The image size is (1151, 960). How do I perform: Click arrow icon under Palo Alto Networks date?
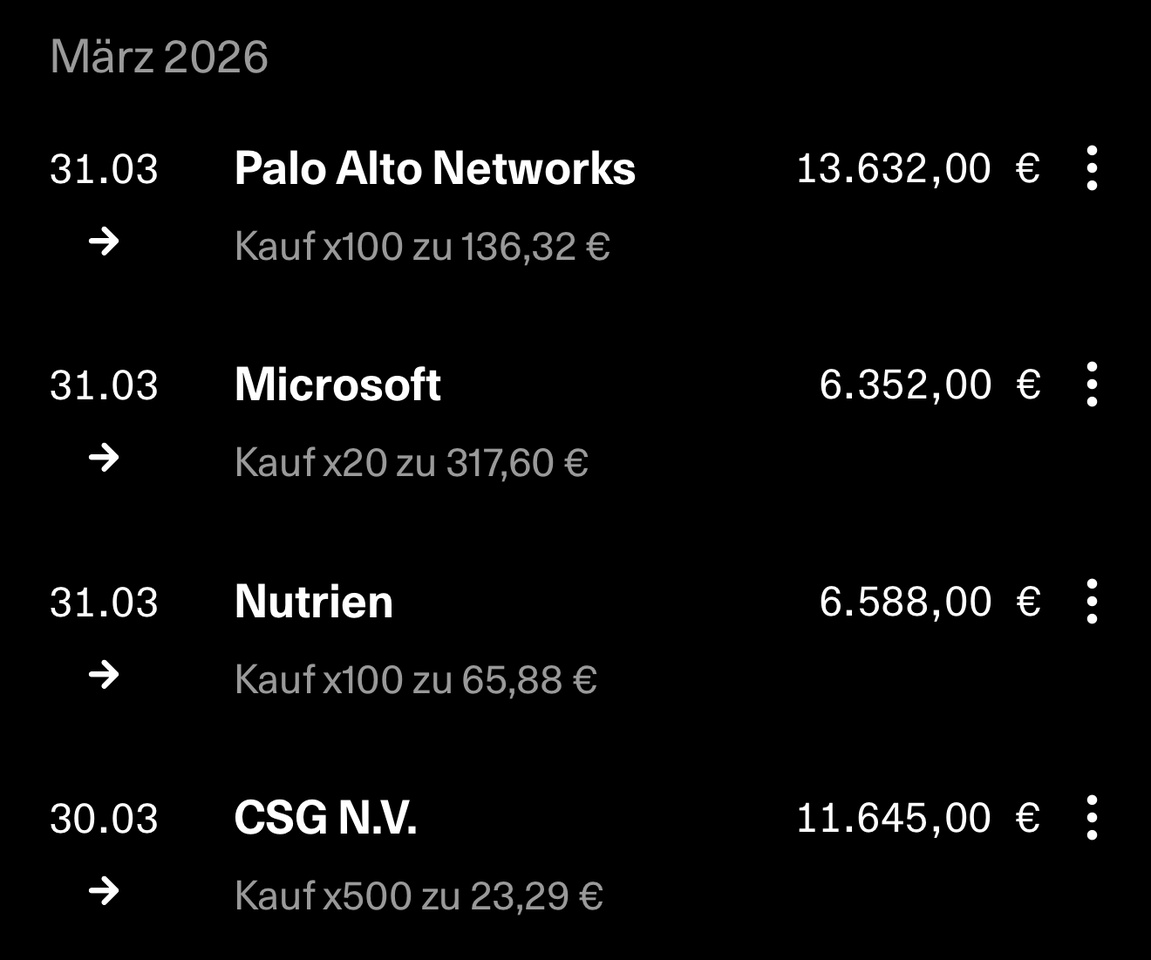pyautogui.click(x=104, y=242)
